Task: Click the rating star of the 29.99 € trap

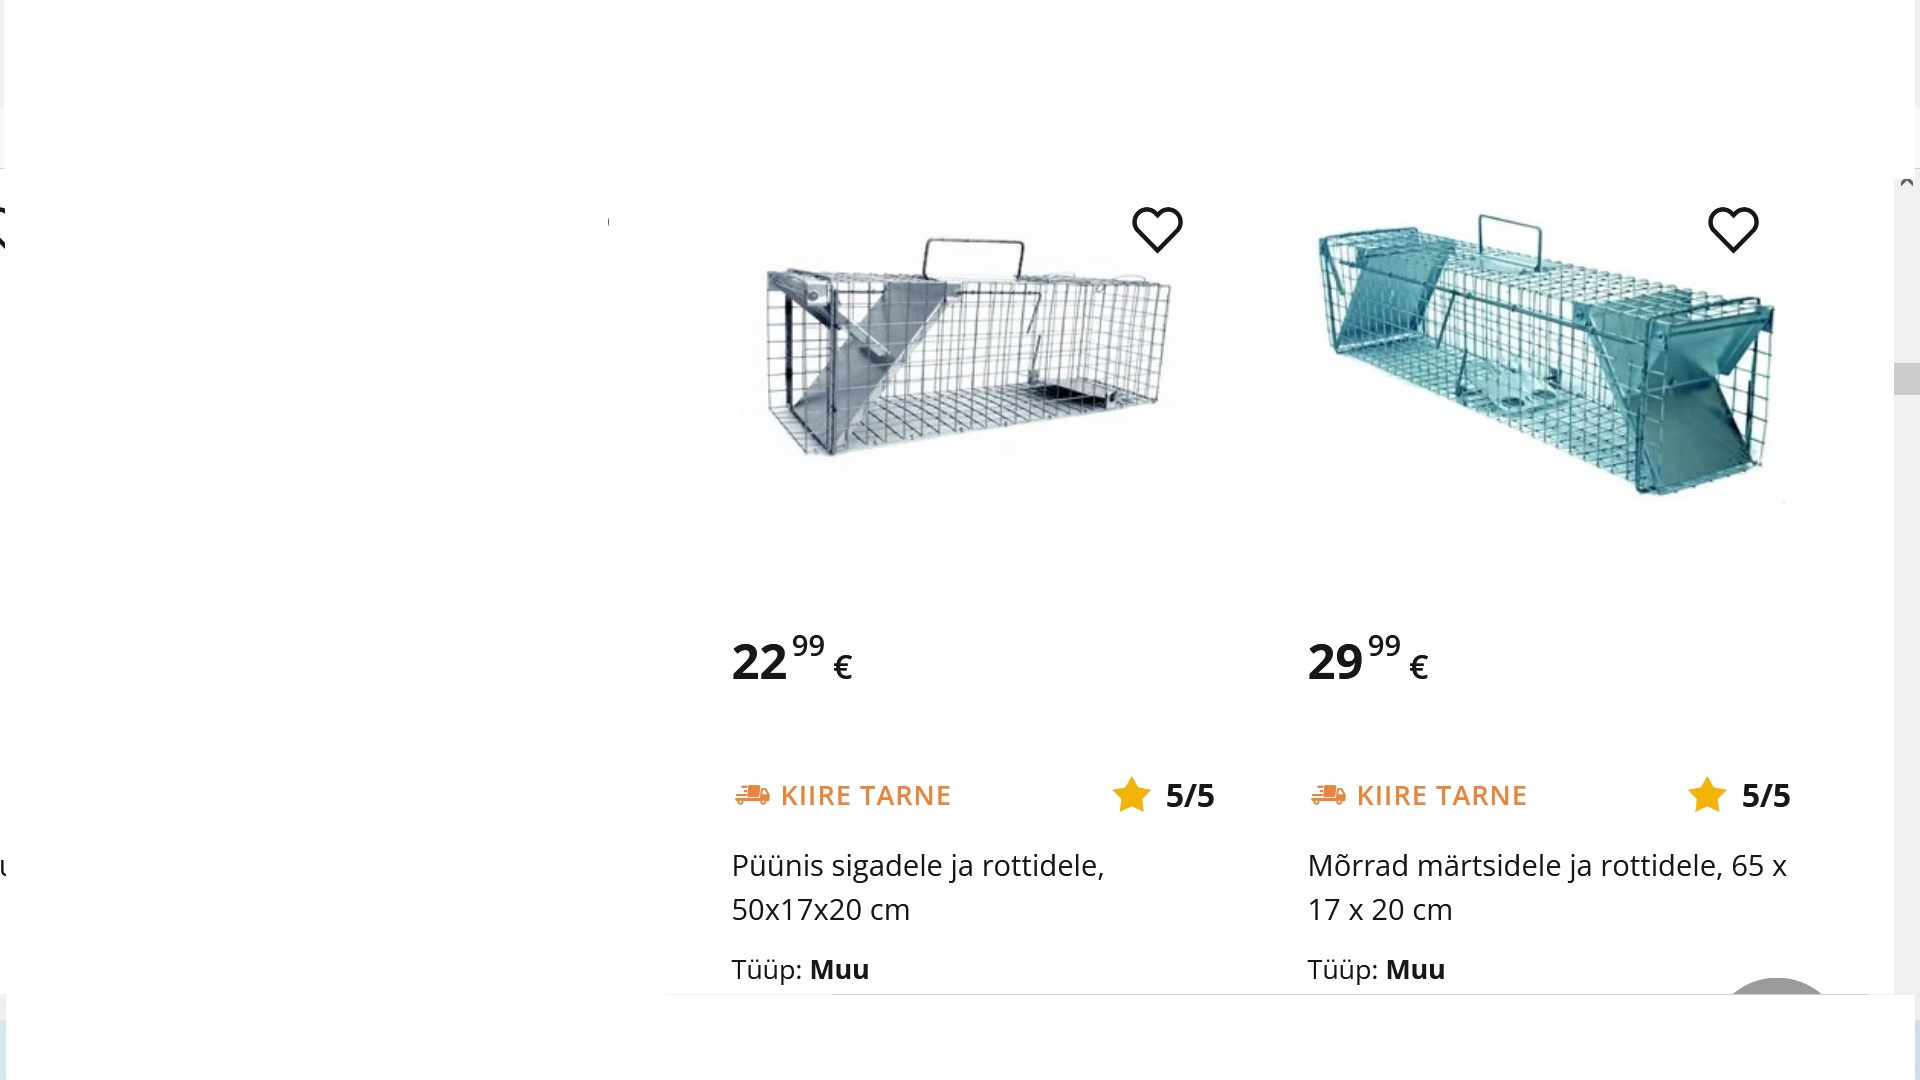Action: click(1707, 795)
